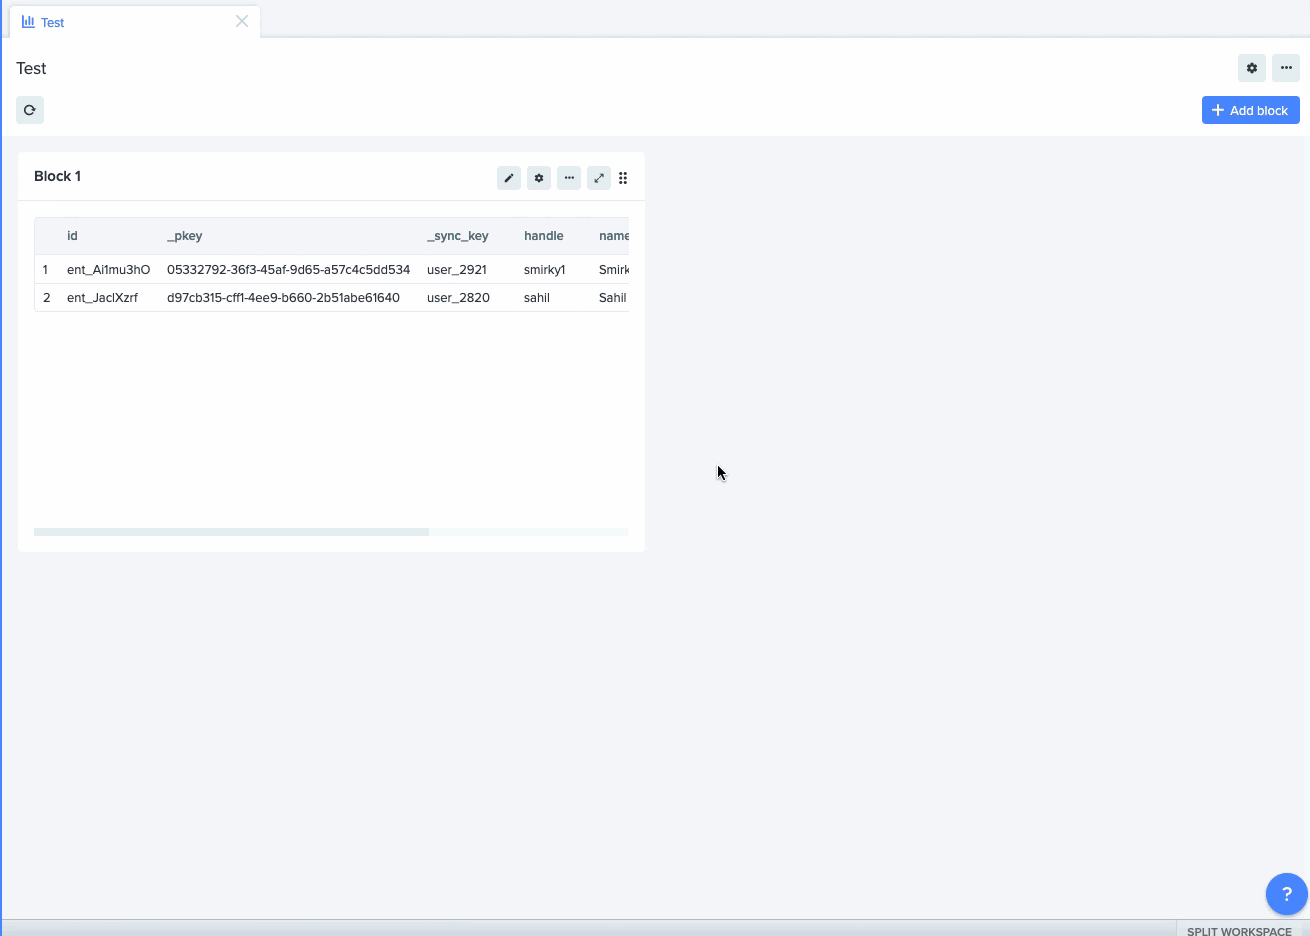Image resolution: width=1310 pixels, height=936 pixels.
Task: Select cell user_2921
Action: coord(456,270)
